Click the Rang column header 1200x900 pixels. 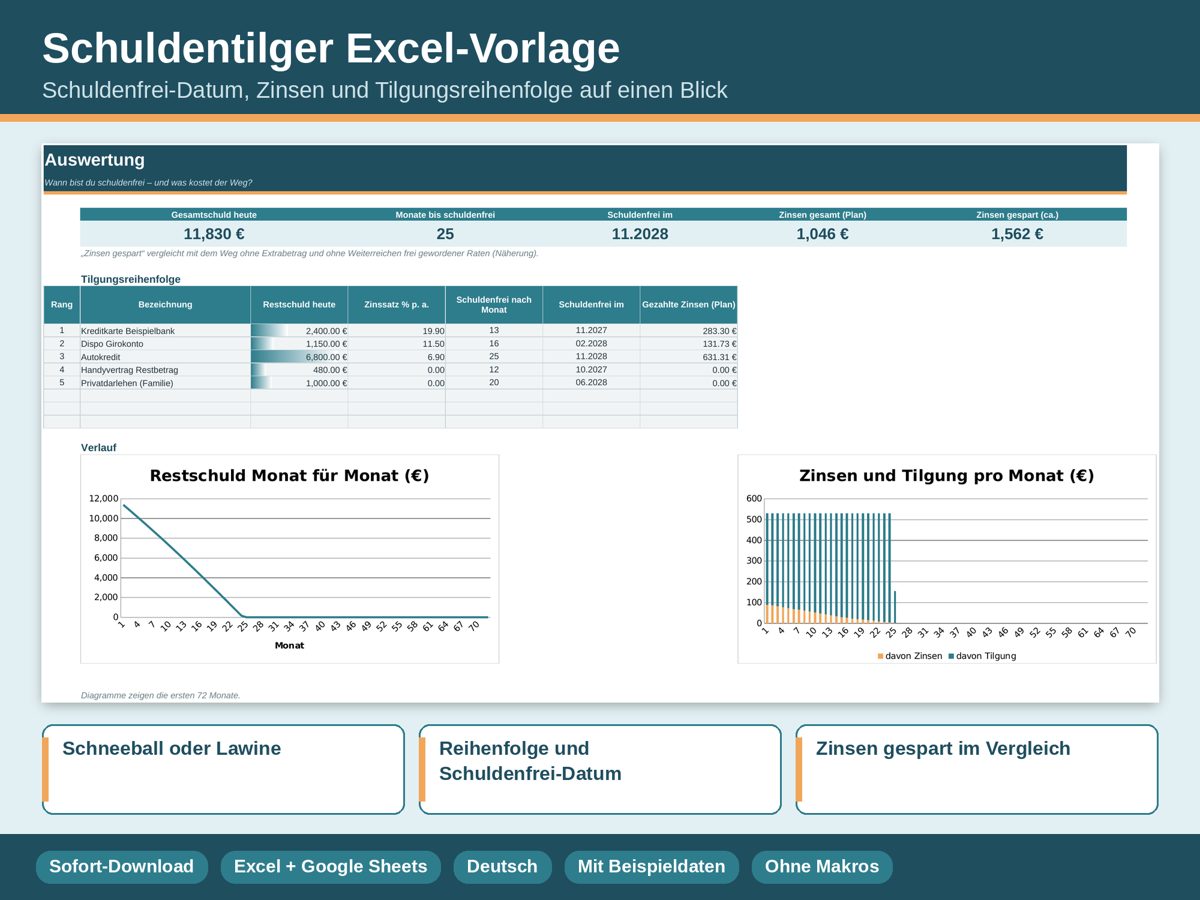coord(62,305)
